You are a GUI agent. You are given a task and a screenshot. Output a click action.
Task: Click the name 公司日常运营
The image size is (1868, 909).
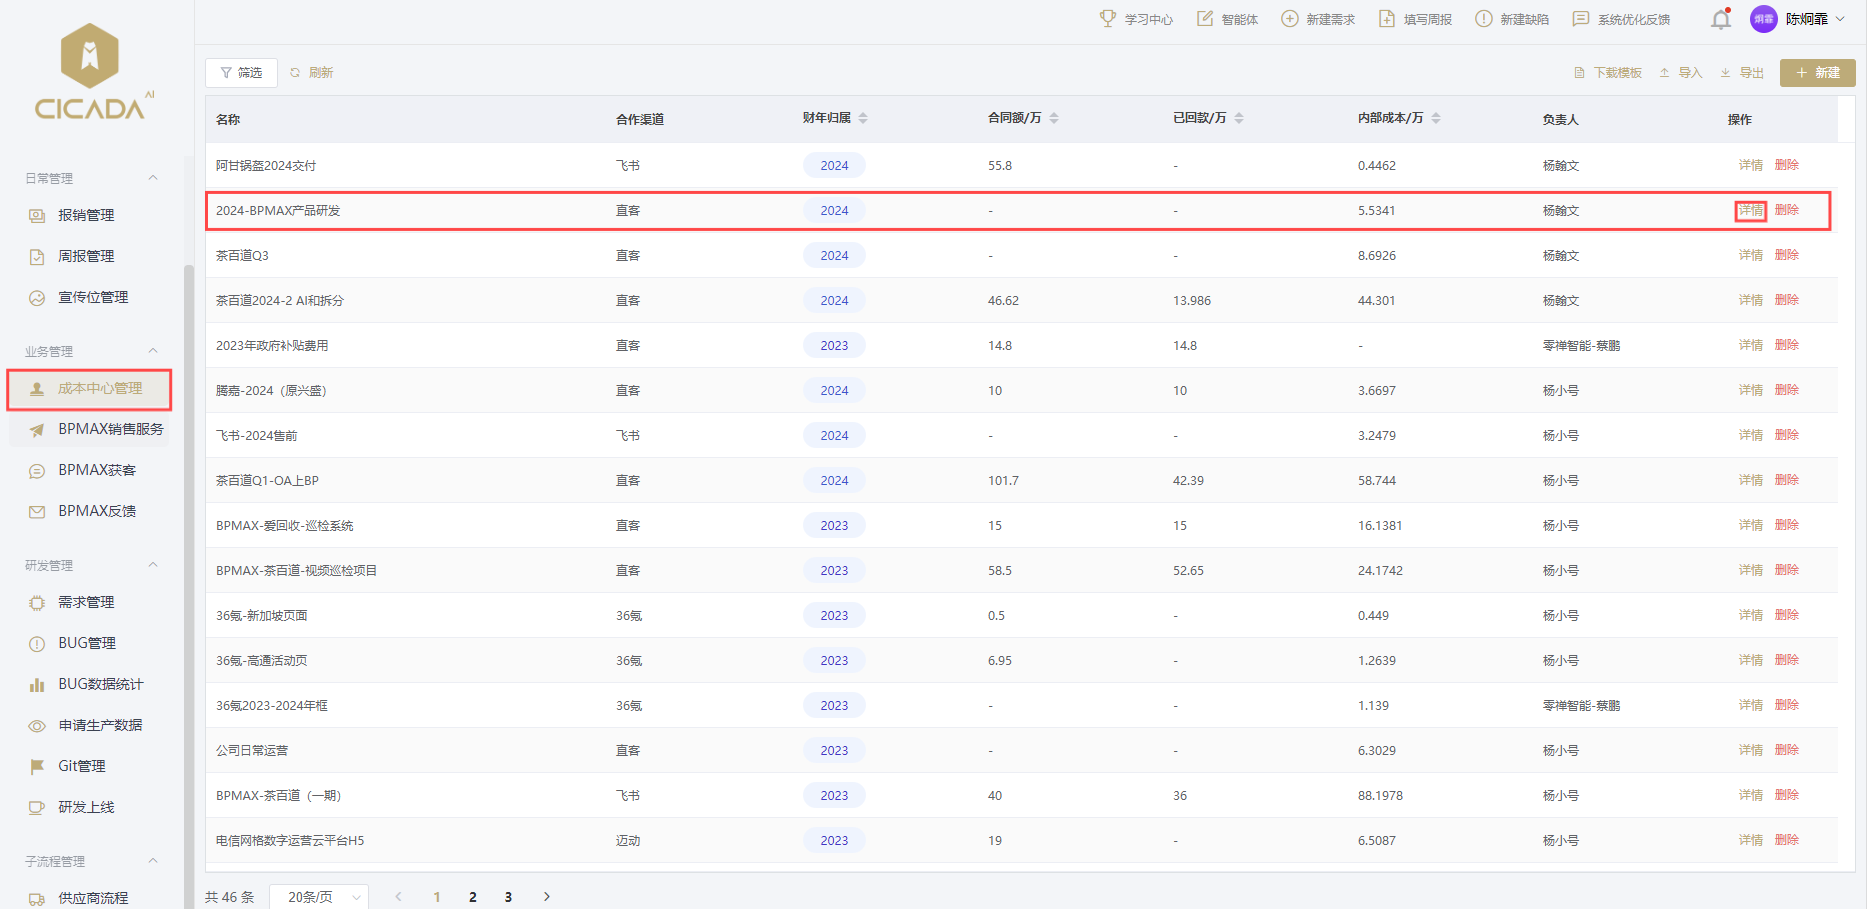pyautogui.click(x=251, y=751)
